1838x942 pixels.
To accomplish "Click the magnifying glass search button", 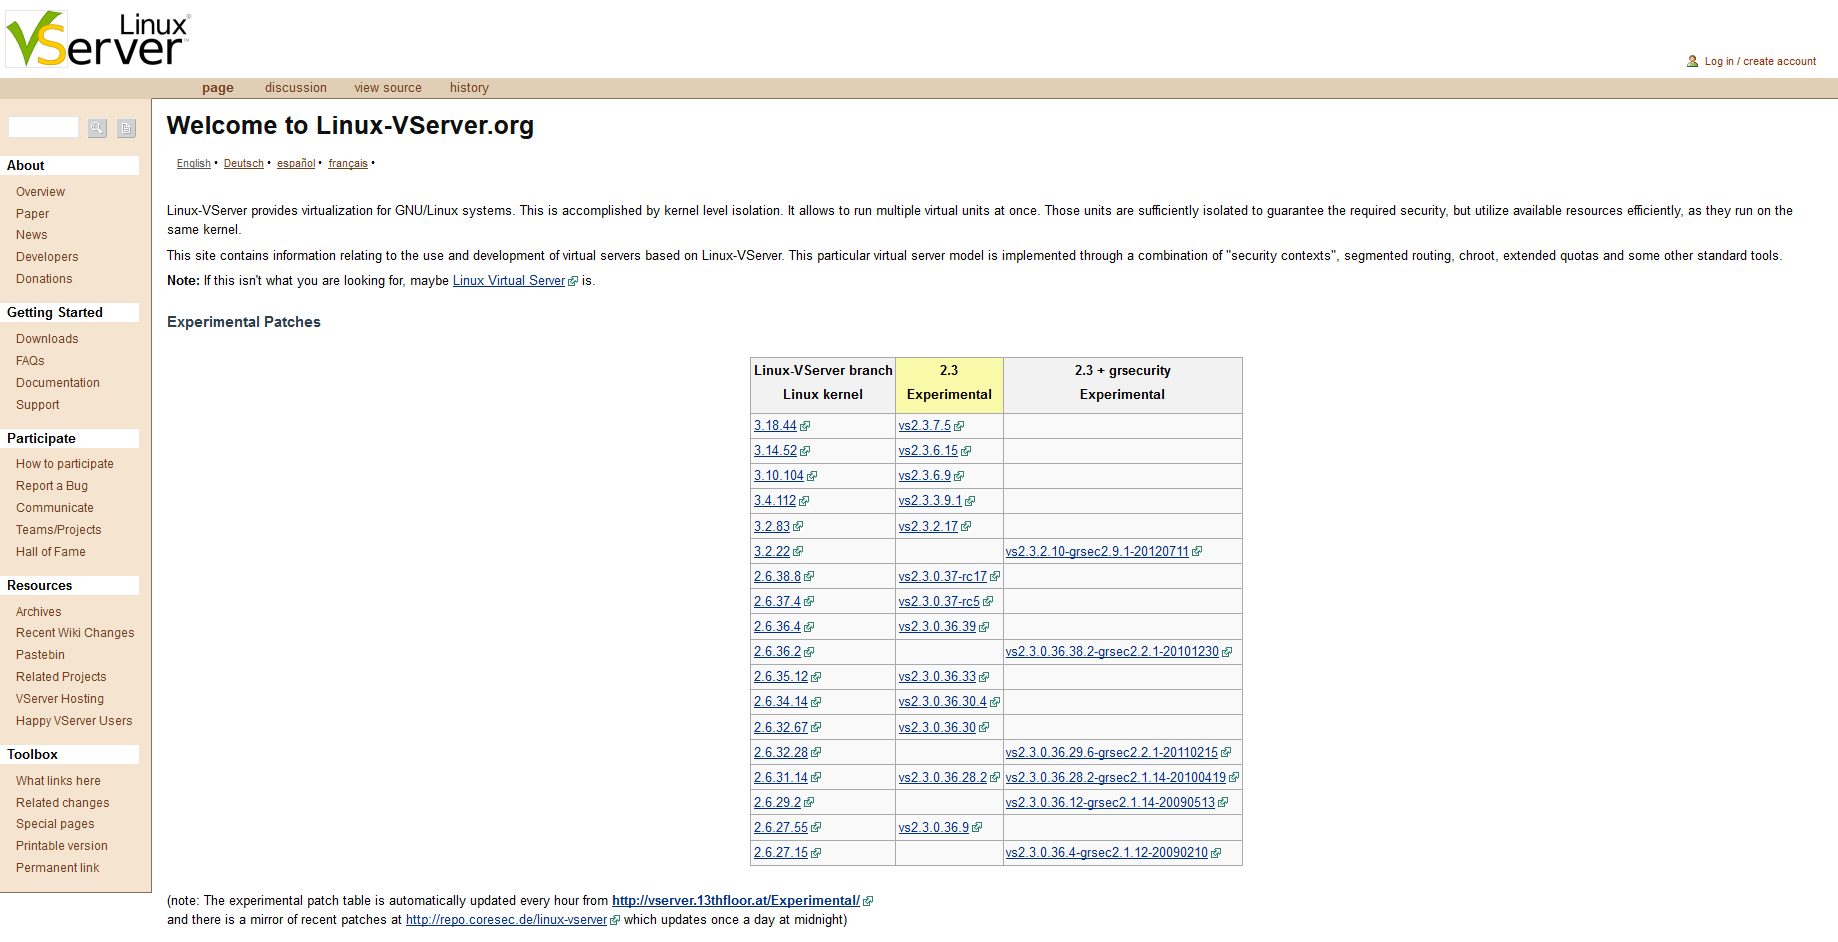I will pos(97,128).
